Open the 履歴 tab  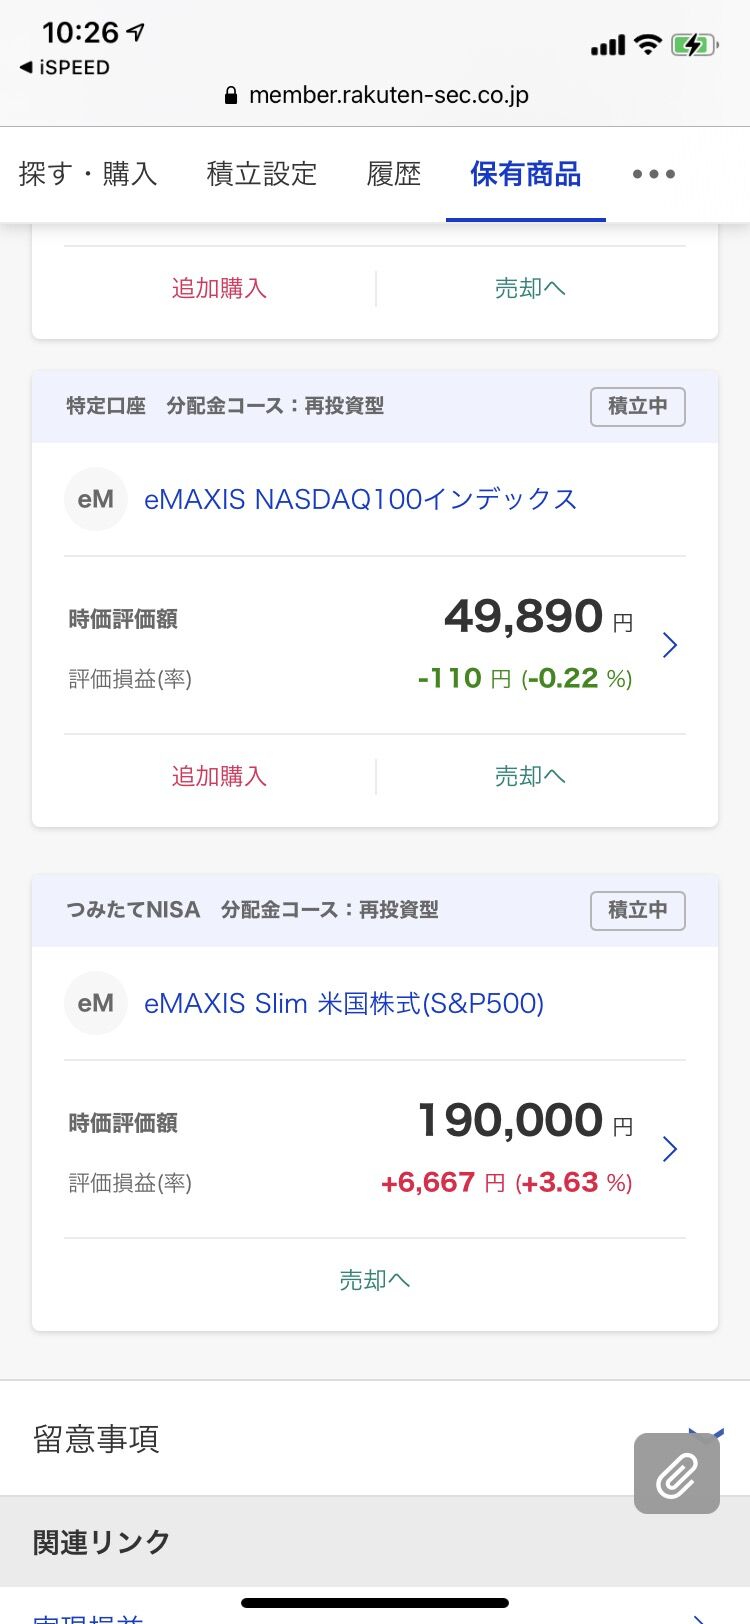point(394,174)
